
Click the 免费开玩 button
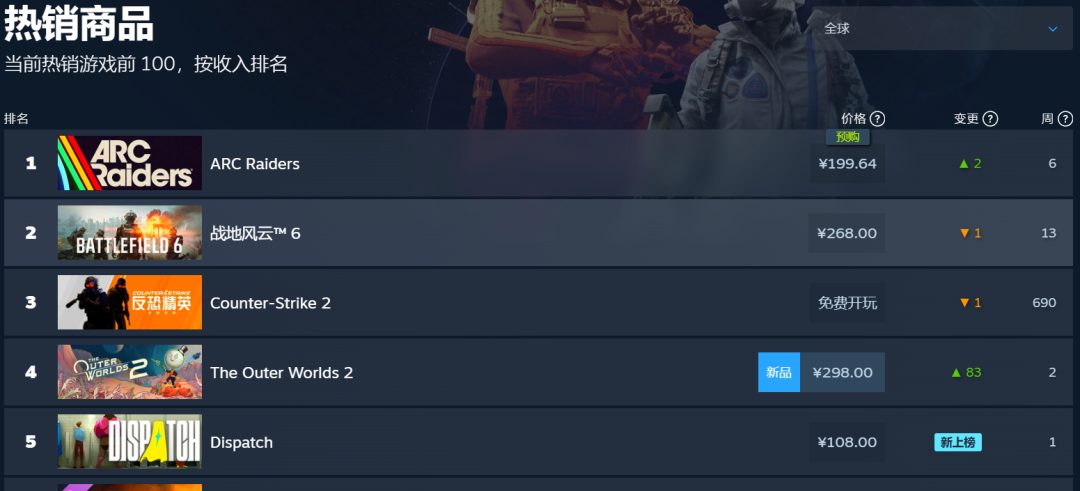click(847, 303)
